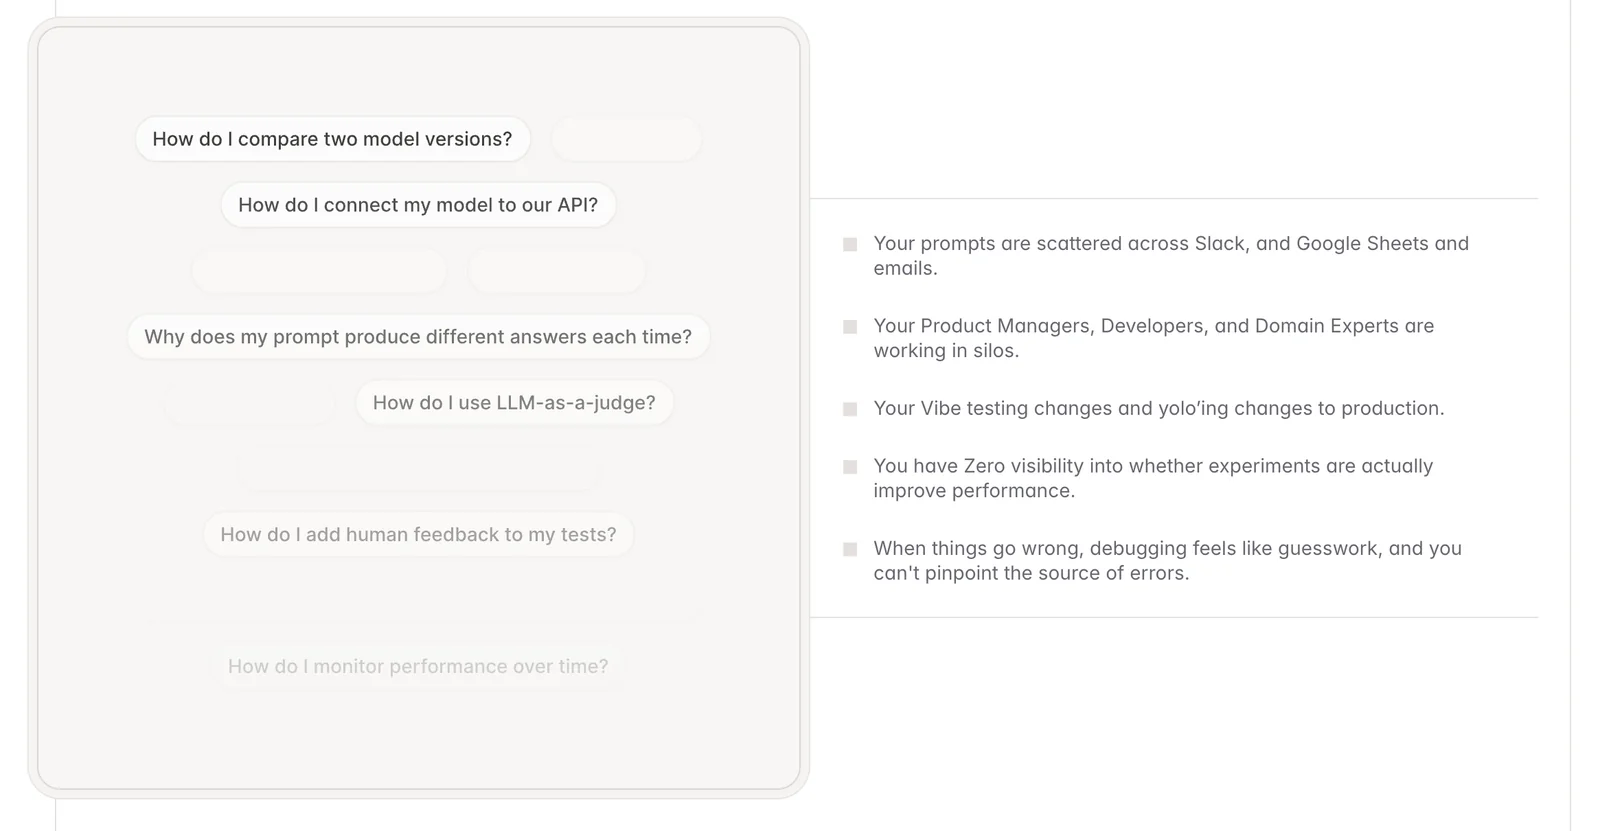The width and height of the screenshot is (1600, 831).
Task: Click the "yolo'ing changes to production" sentence
Action: click(1158, 408)
